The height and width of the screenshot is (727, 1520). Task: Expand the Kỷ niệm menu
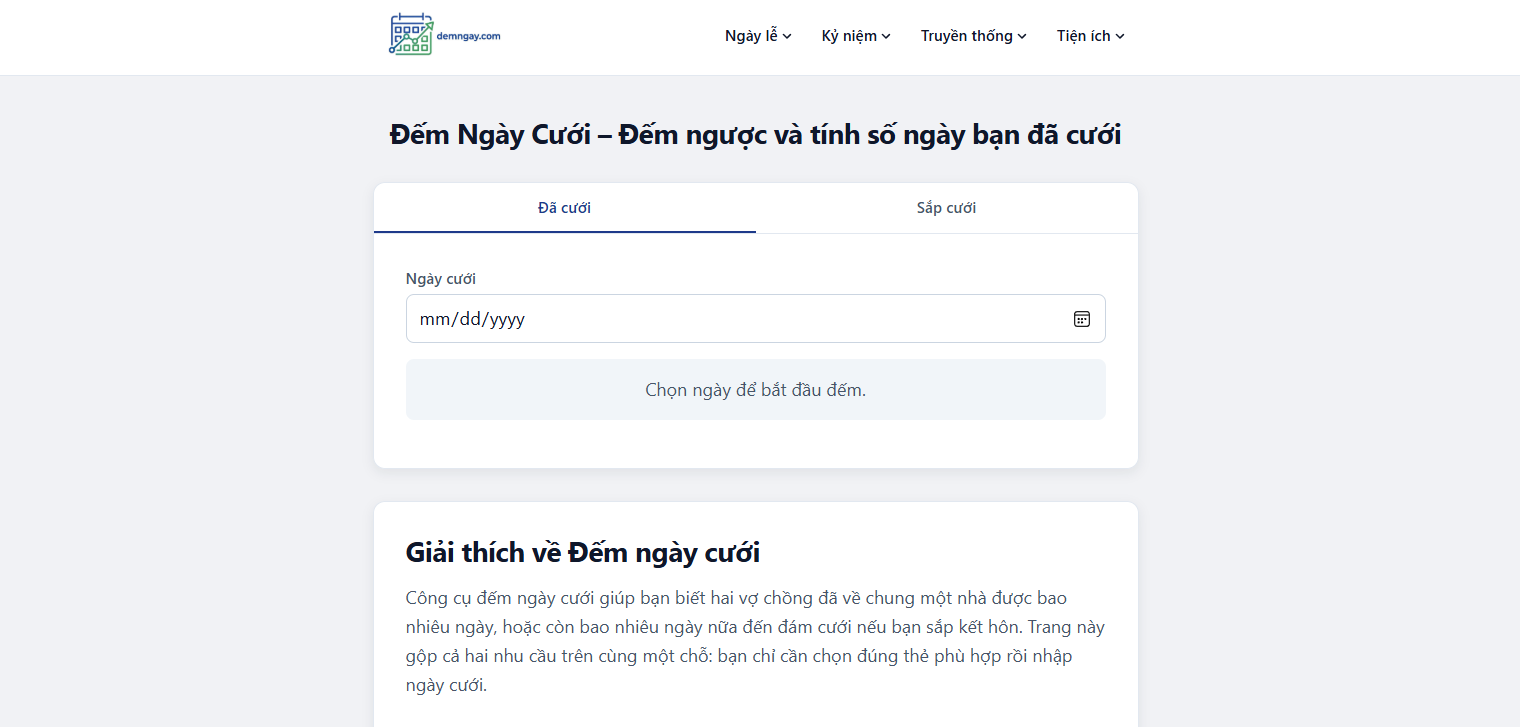[x=856, y=36]
